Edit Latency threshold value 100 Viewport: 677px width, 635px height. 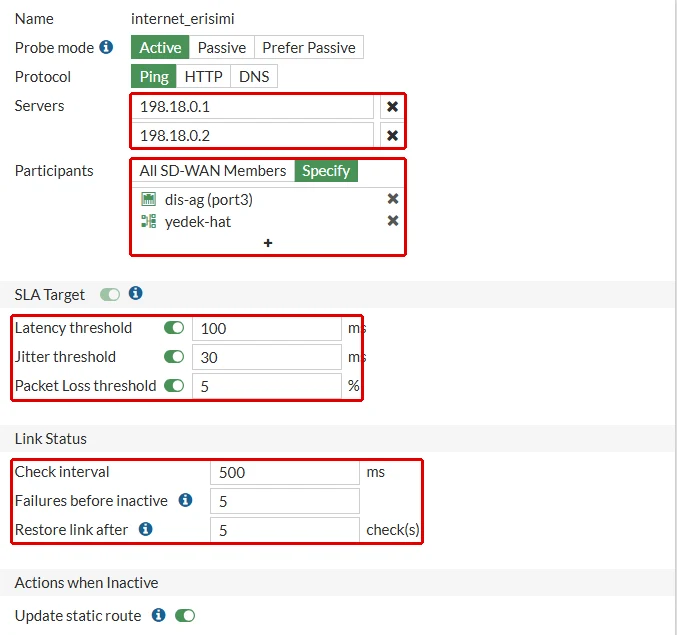tap(267, 329)
